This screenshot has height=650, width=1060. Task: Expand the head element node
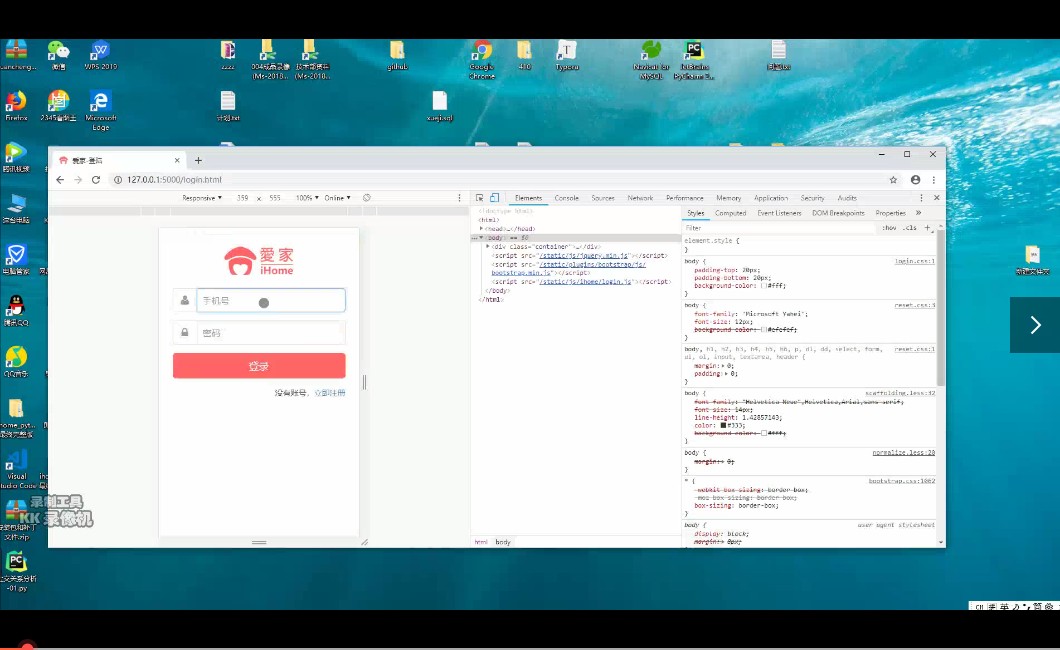481,228
